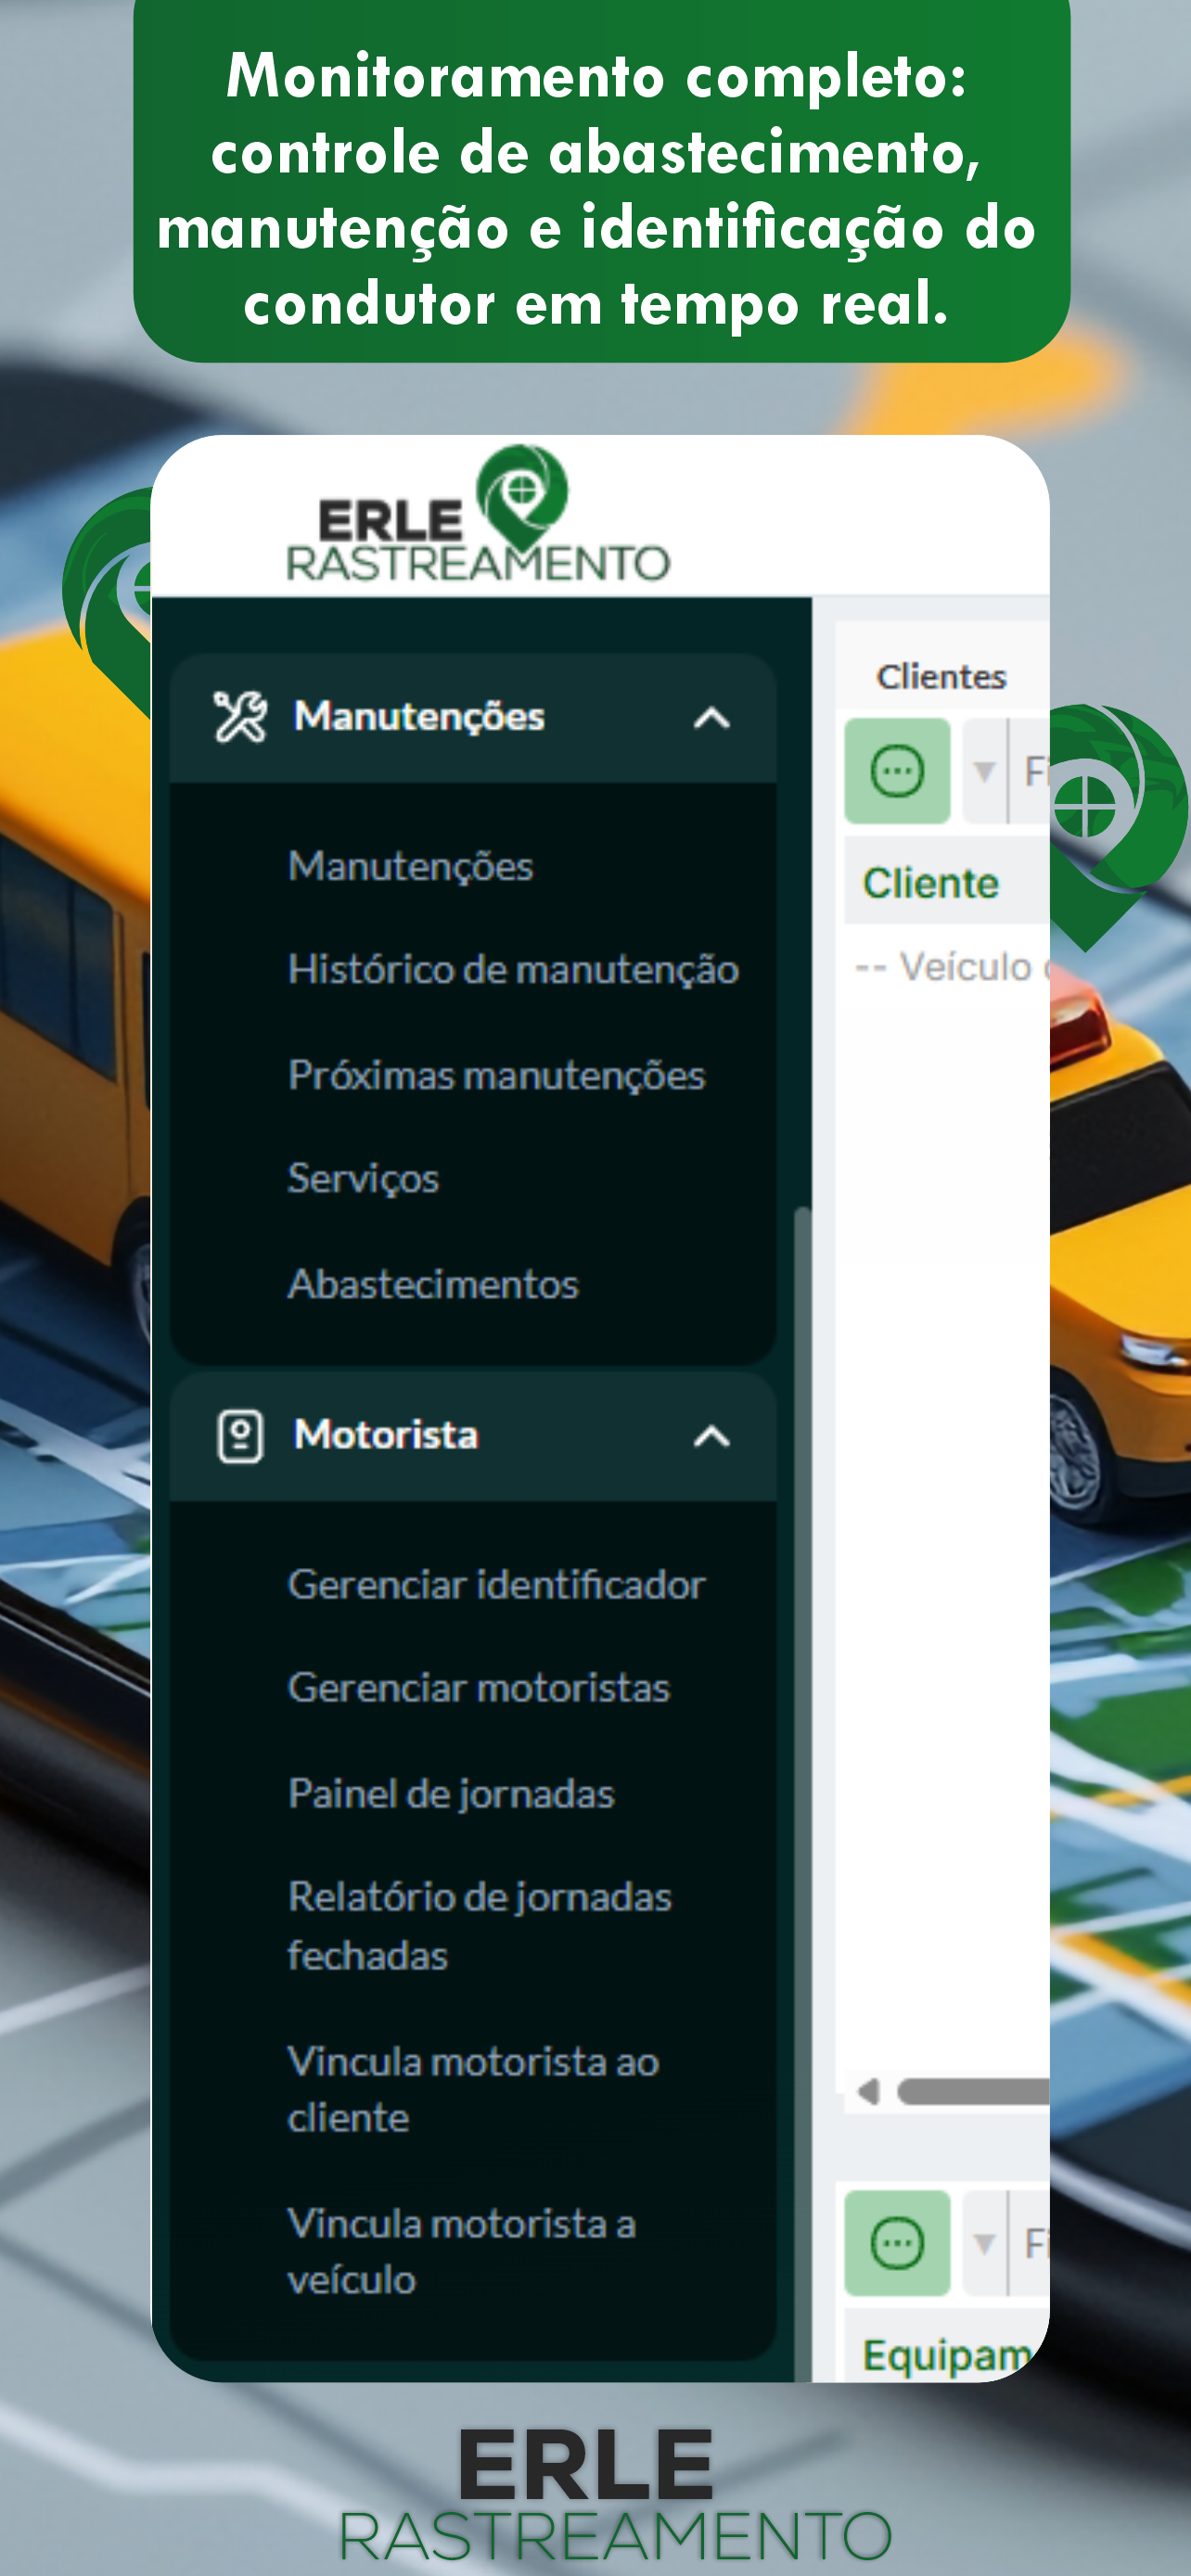This screenshot has width=1191, height=2576.
Task: Open filter dropdown arrow above Equipam
Action: pyautogui.click(x=984, y=2244)
